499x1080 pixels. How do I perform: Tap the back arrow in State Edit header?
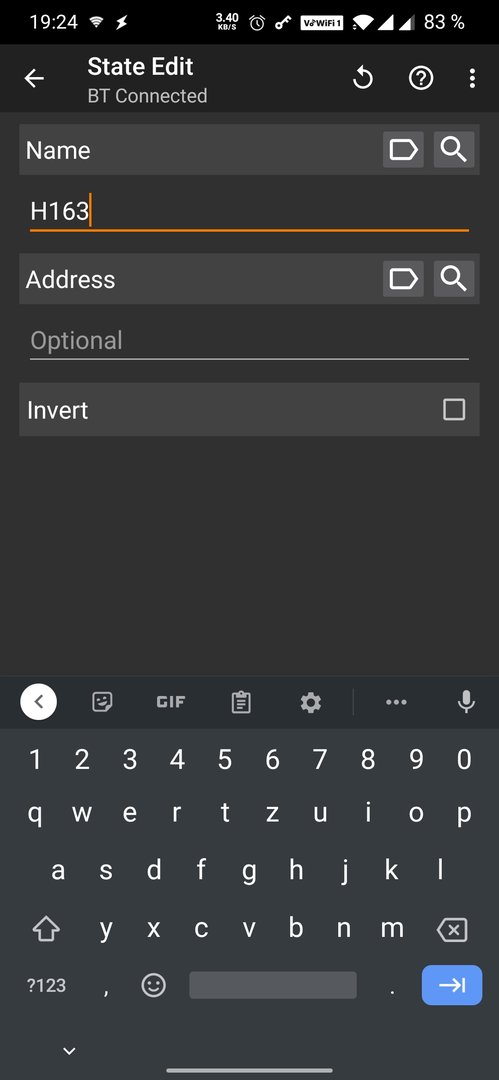34,79
